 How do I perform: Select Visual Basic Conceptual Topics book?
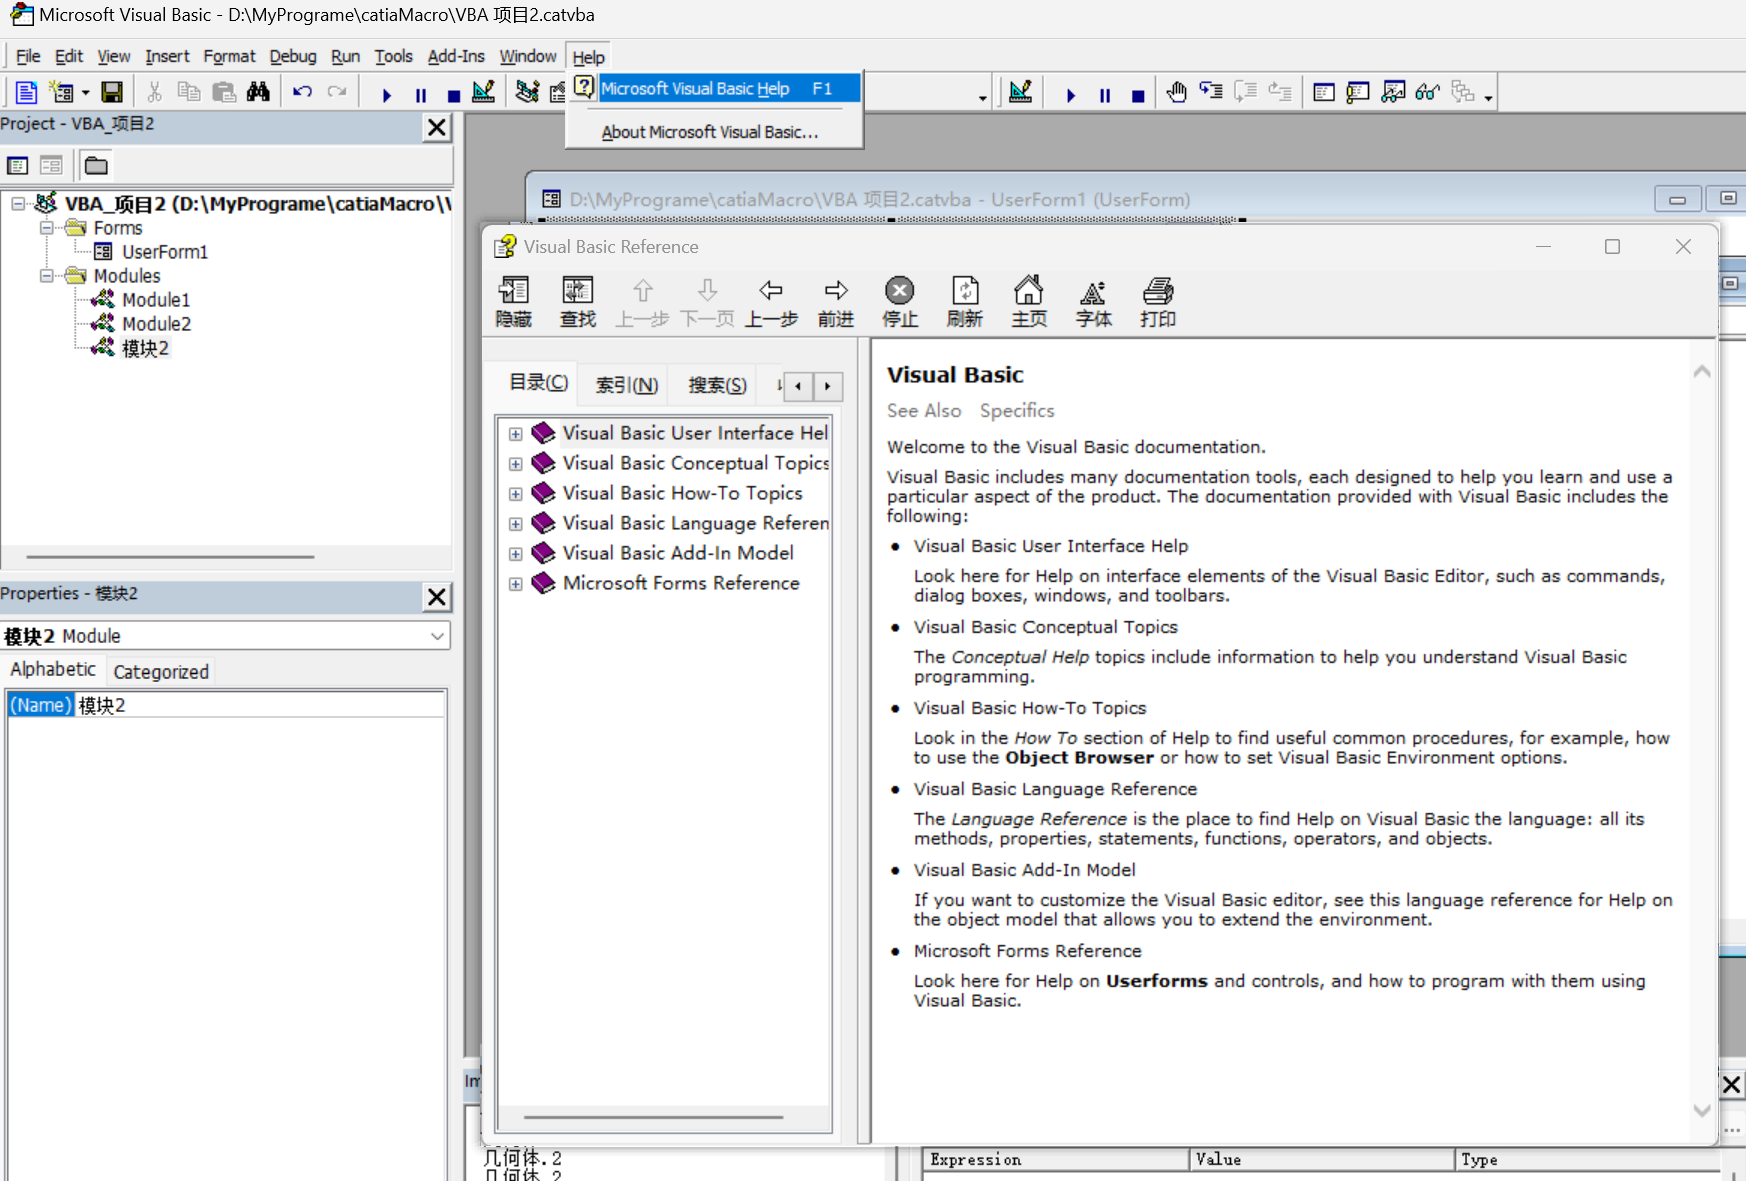click(x=696, y=463)
